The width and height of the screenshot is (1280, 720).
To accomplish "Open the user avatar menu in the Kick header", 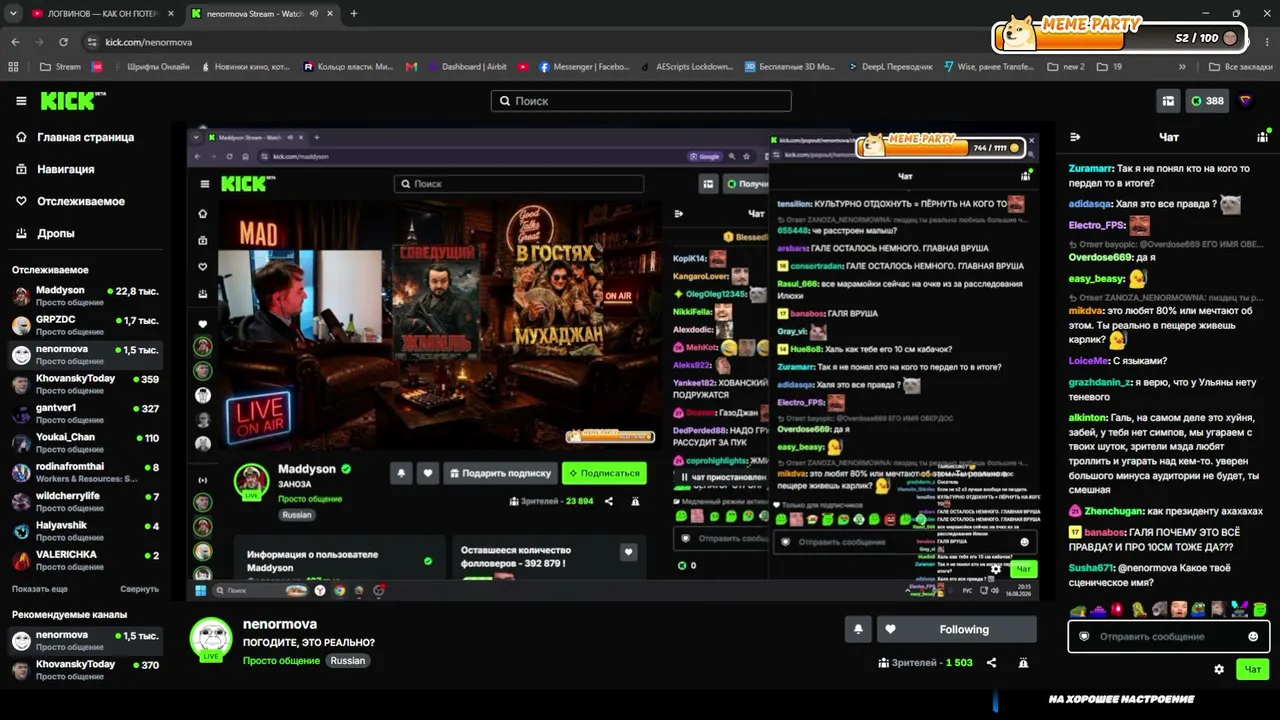I will coord(1245,101).
